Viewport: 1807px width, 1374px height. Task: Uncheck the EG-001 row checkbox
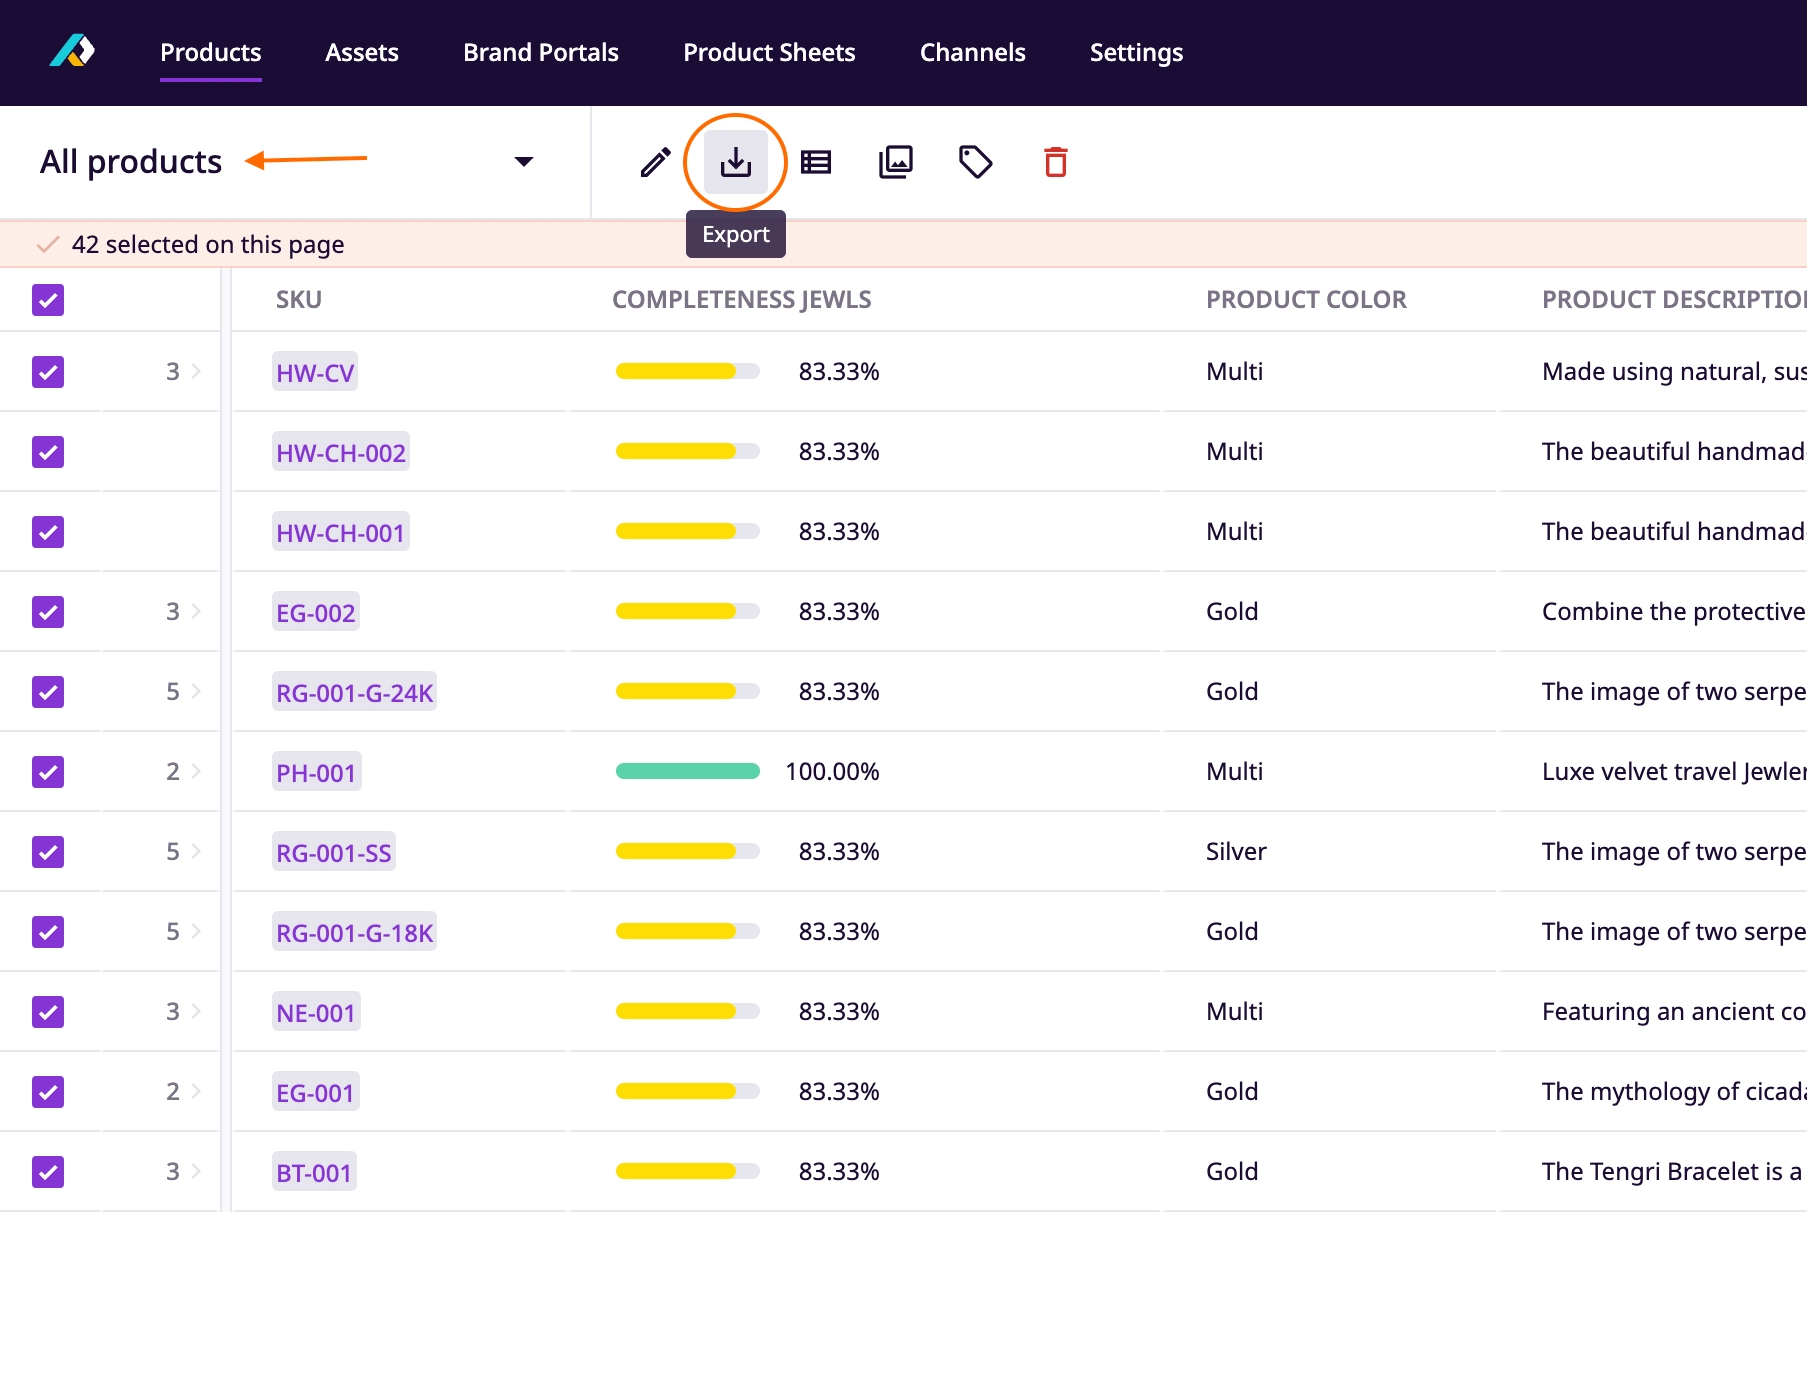pyautogui.click(x=48, y=1092)
